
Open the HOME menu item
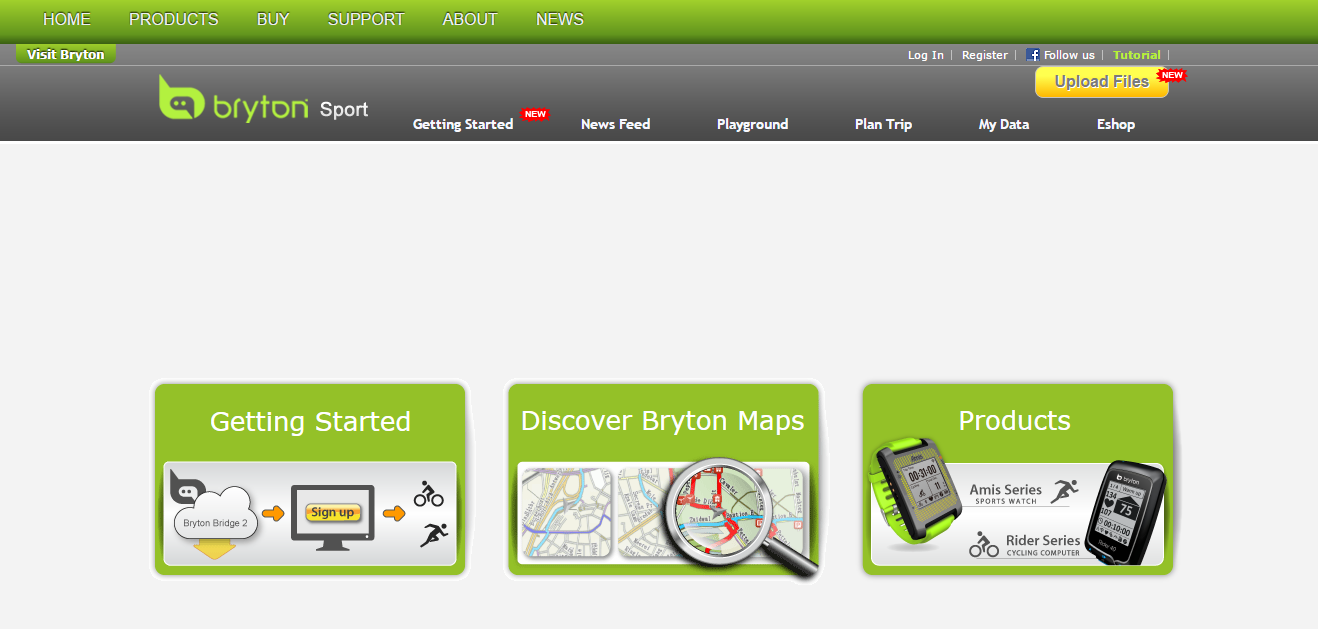click(x=67, y=19)
